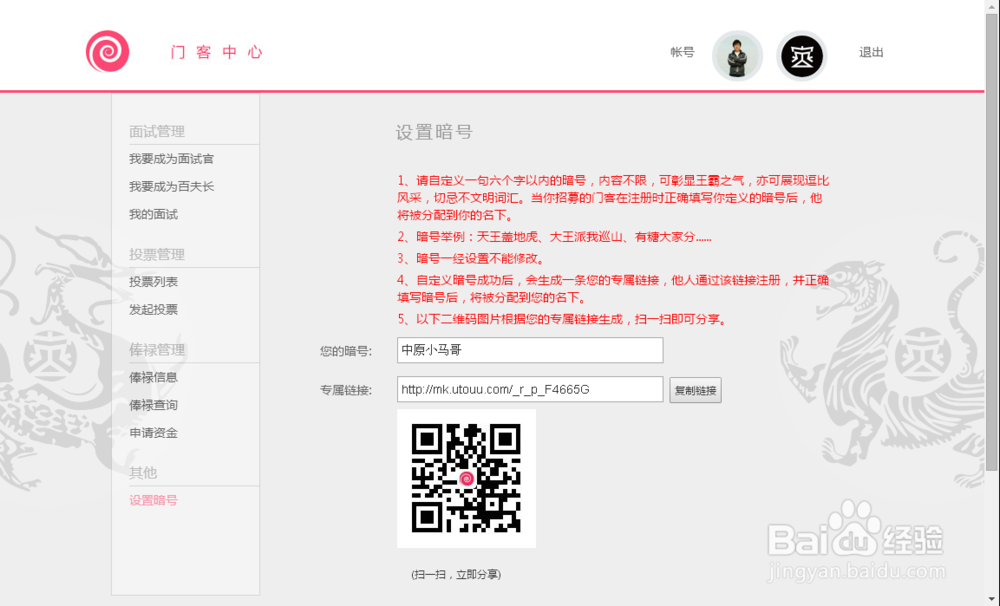Click the scrollbar down arrow icon
Viewport: 1000px width, 606px height.
coord(993,597)
